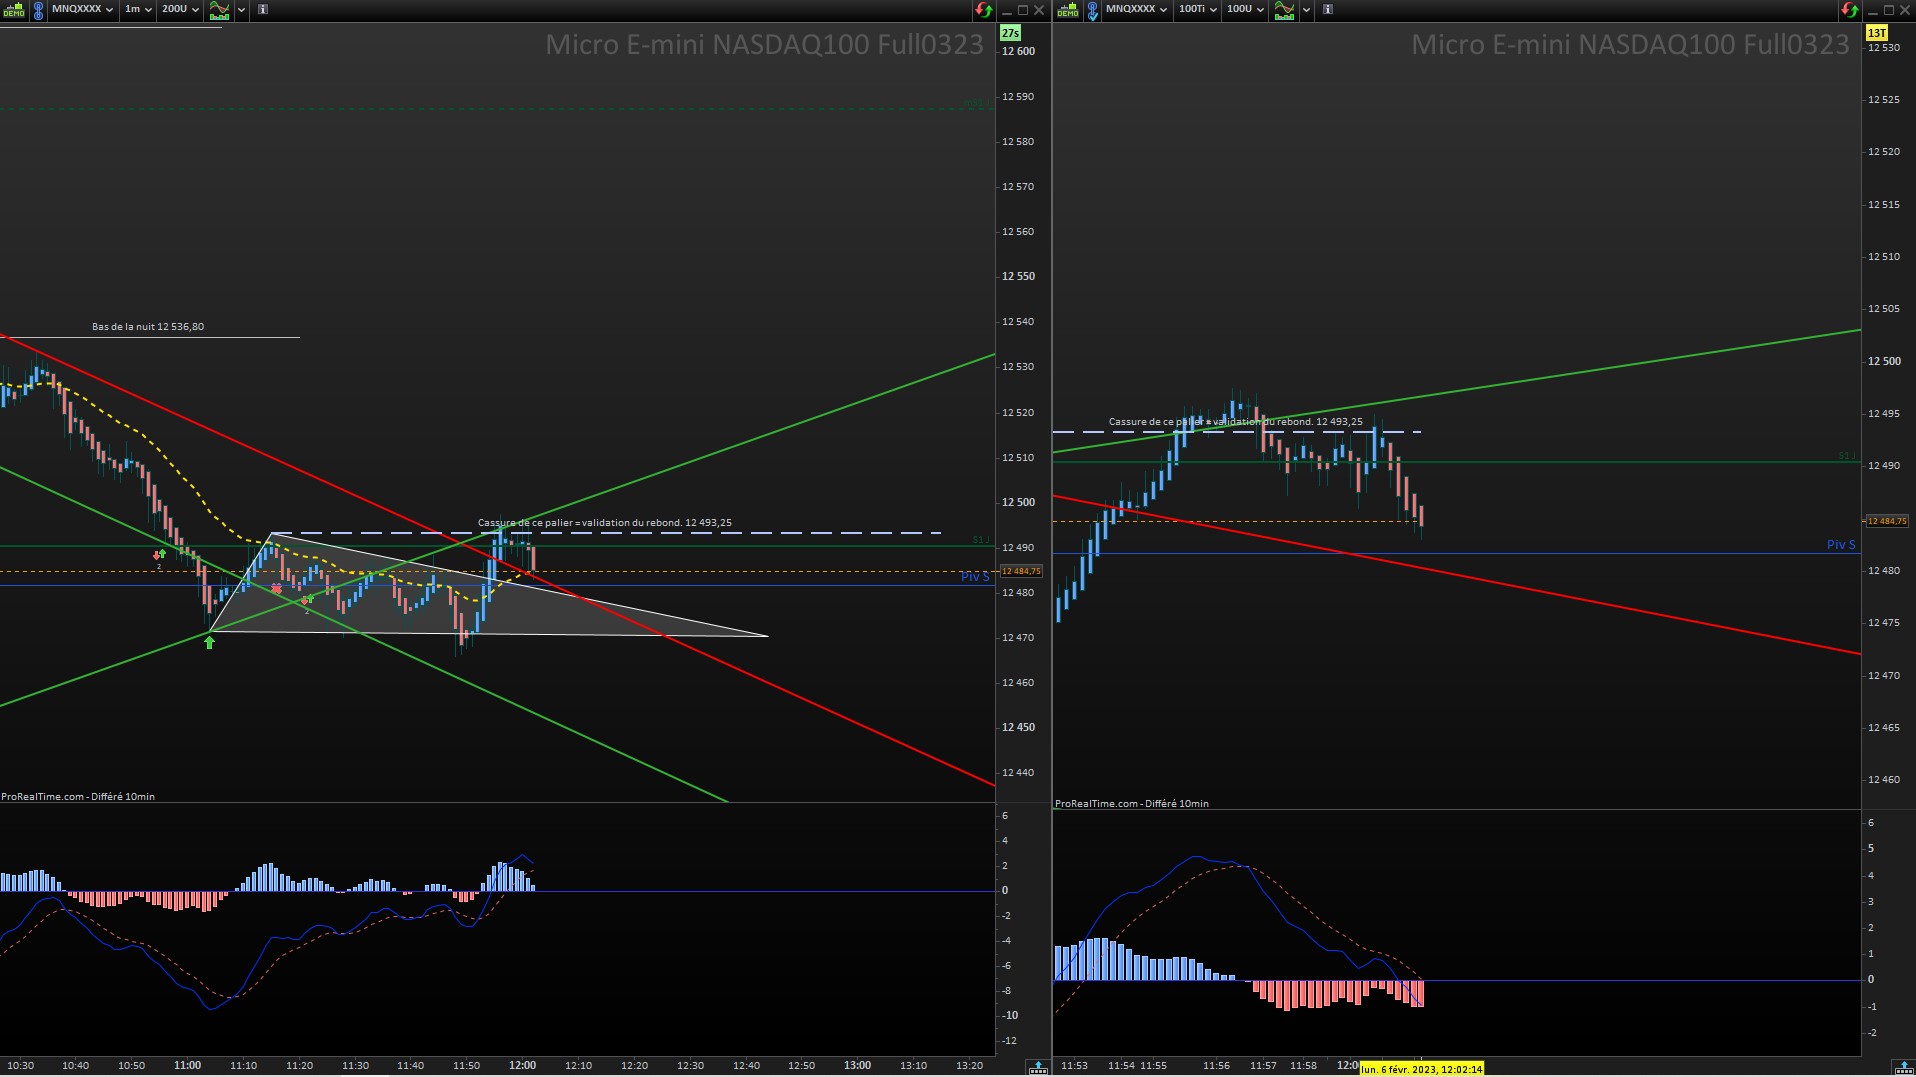1916x1077 pixels.
Task: Click the DEMO account icon in right chart
Action: 1068,10
